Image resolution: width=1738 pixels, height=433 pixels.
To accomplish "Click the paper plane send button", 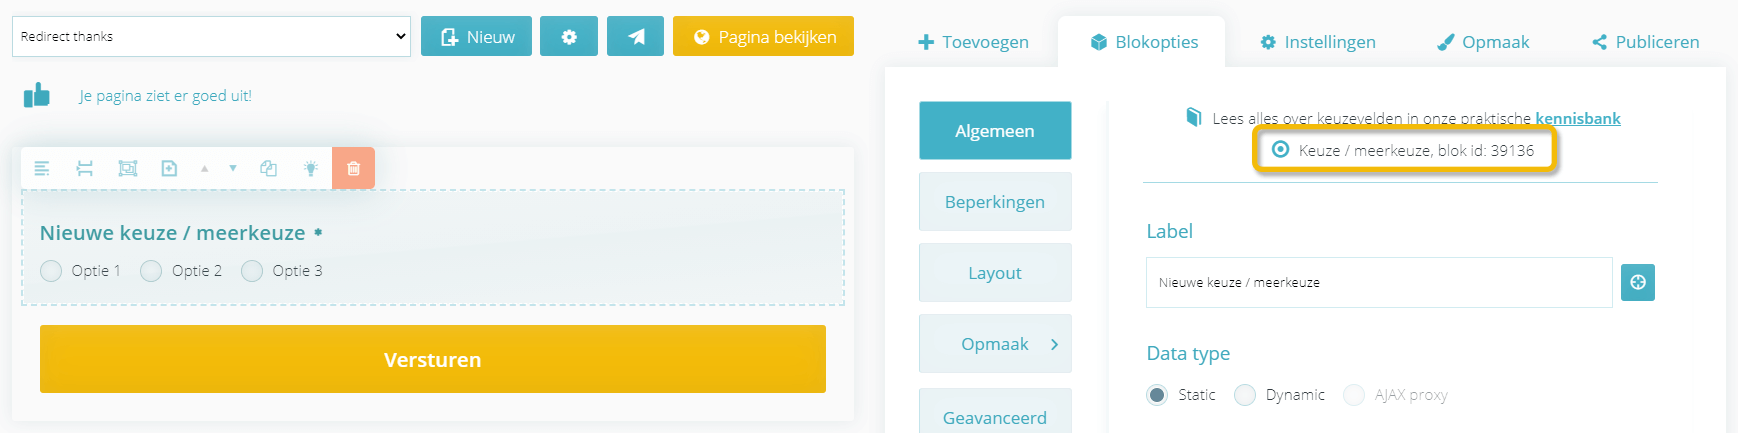I will coord(635,37).
